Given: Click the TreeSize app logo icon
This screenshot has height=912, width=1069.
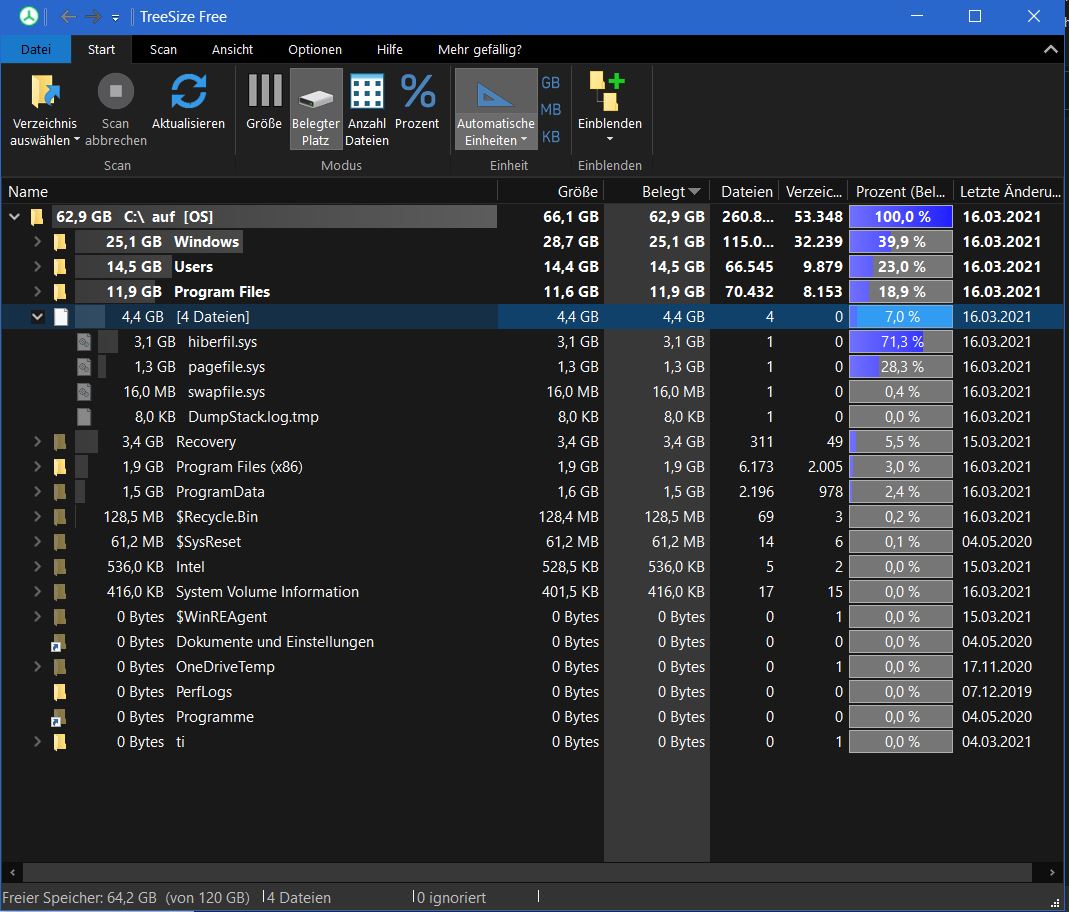Looking at the screenshot, I should tap(28, 16).
